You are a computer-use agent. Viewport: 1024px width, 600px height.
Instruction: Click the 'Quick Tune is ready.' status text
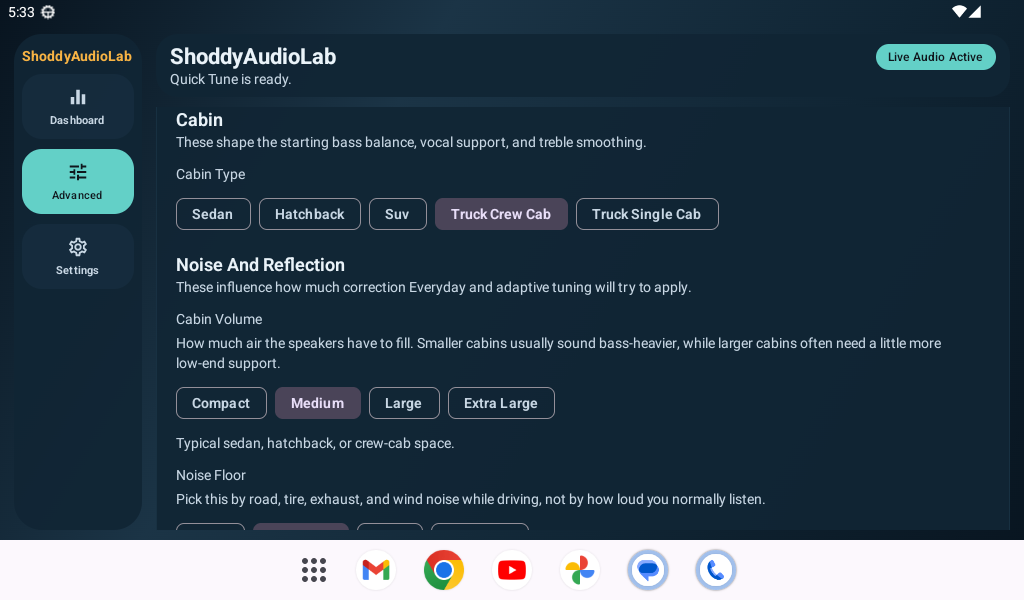pos(231,80)
